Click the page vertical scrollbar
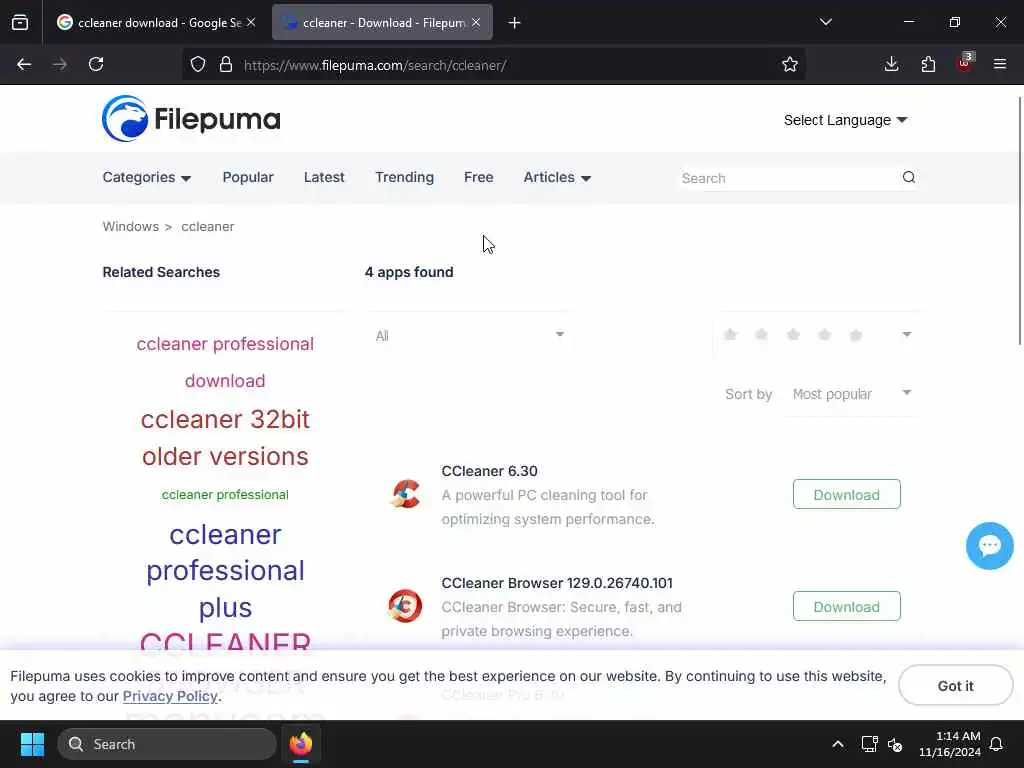 click(x=1019, y=221)
